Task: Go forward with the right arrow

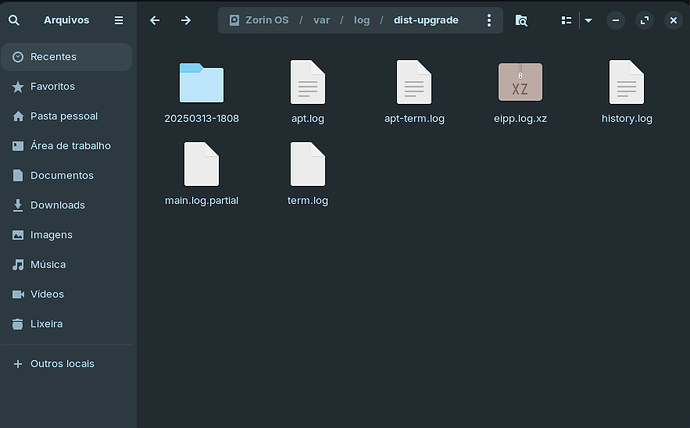Action: click(x=186, y=20)
